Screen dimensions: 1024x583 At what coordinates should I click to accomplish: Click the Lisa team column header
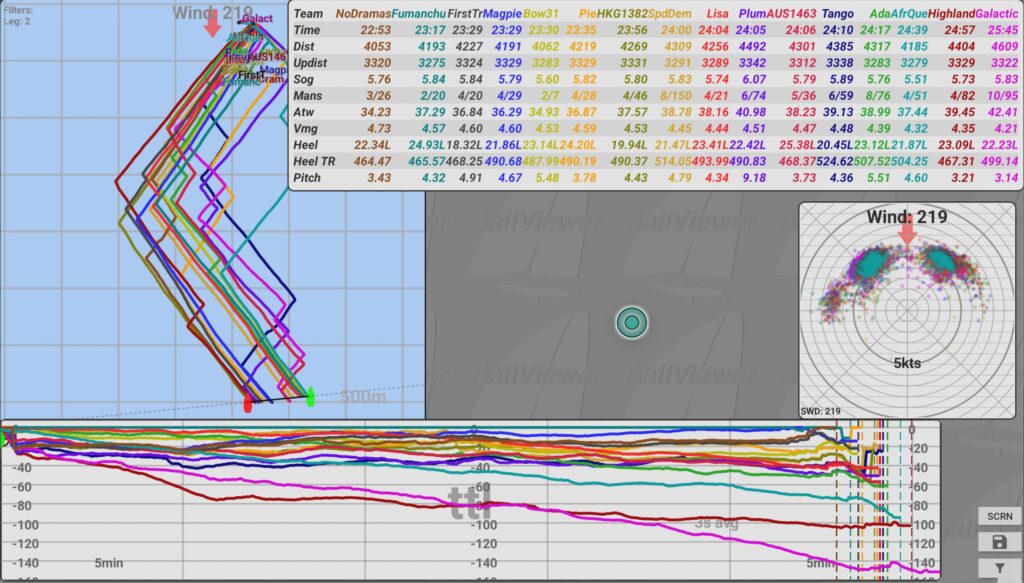coord(717,14)
